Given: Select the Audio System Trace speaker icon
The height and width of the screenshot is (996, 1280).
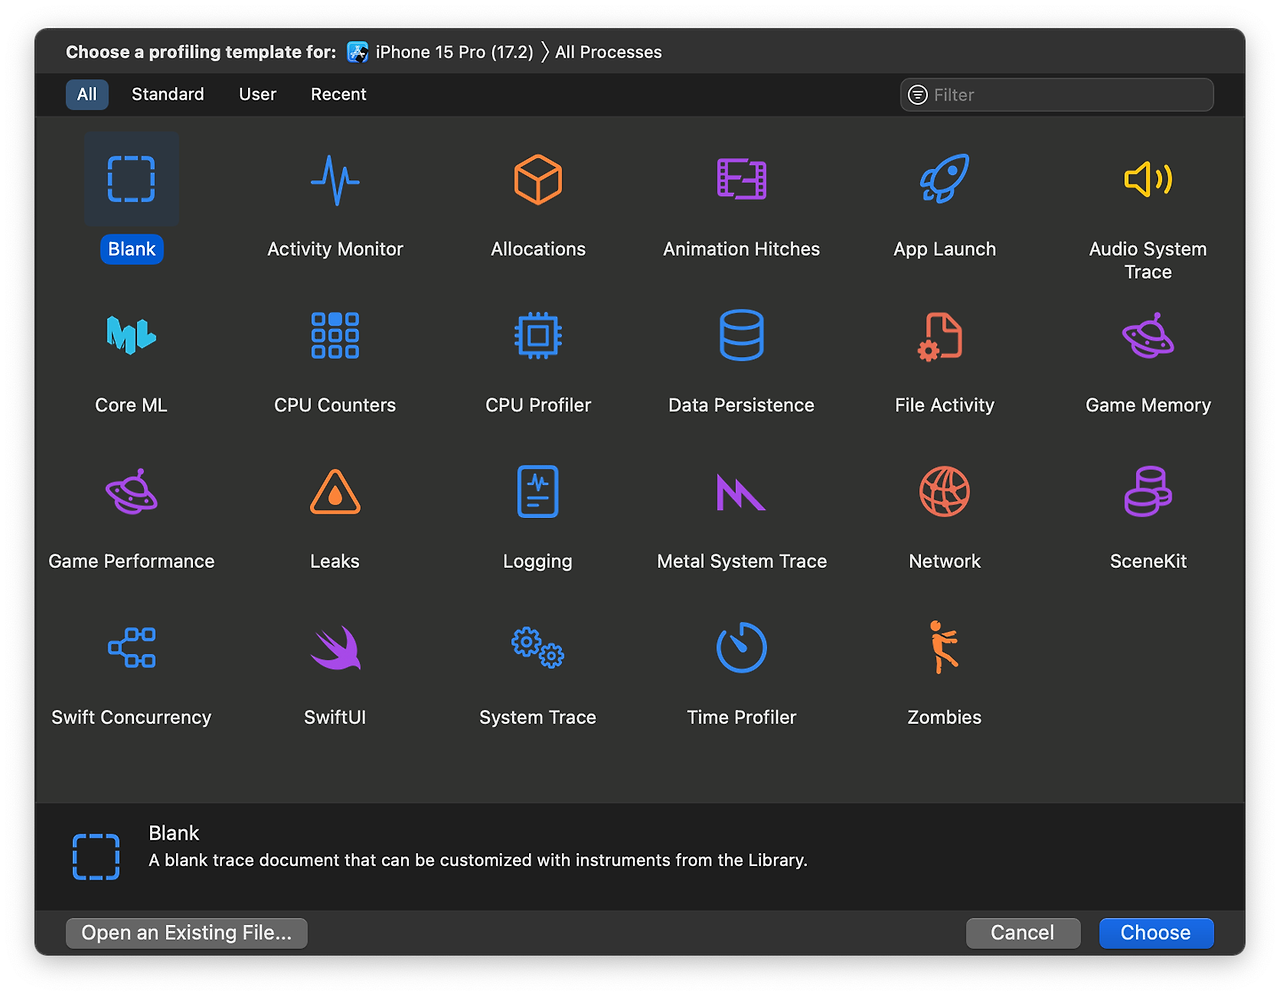Looking at the screenshot, I should pos(1148,179).
